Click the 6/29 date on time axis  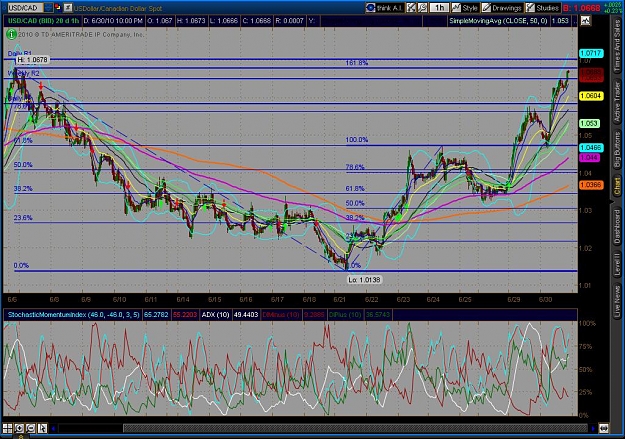pos(514,299)
